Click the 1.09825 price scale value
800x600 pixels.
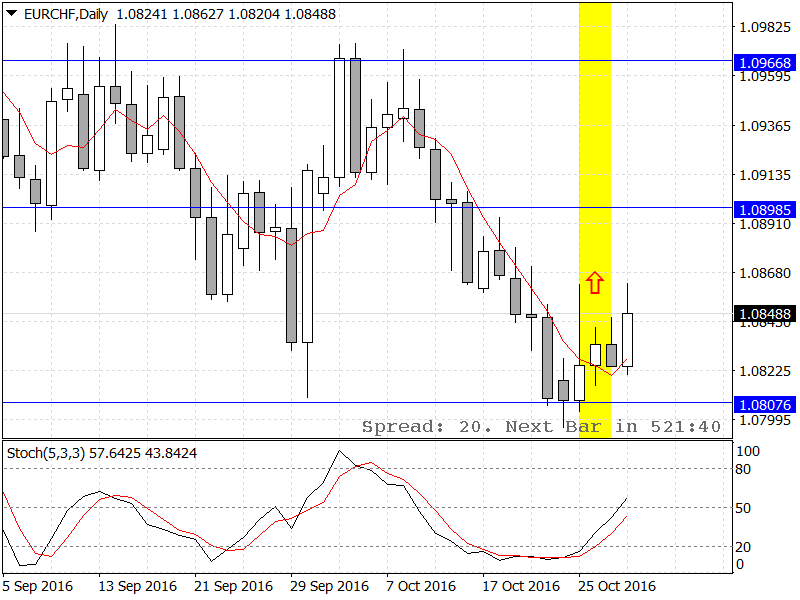[x=765, y=27]
